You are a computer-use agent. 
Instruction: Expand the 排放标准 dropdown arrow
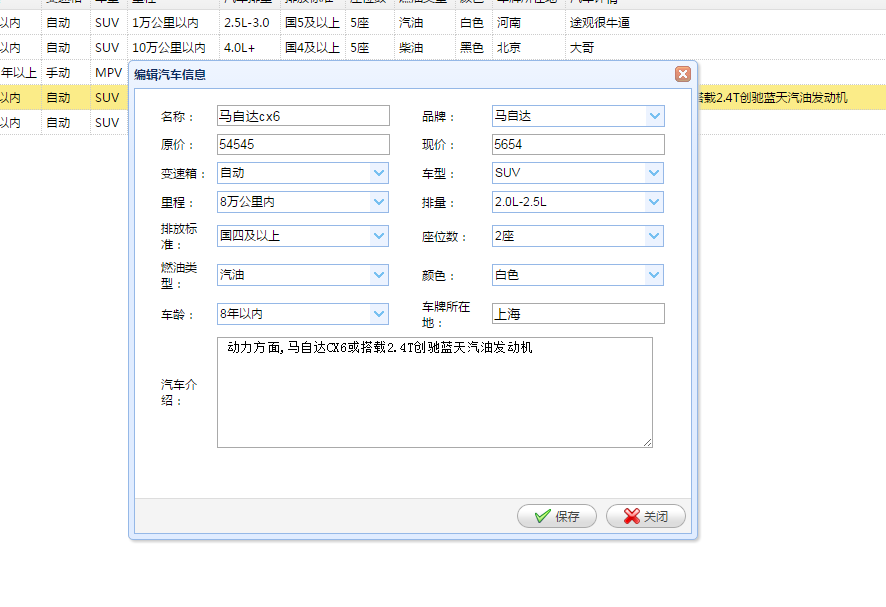click(379, 236)
